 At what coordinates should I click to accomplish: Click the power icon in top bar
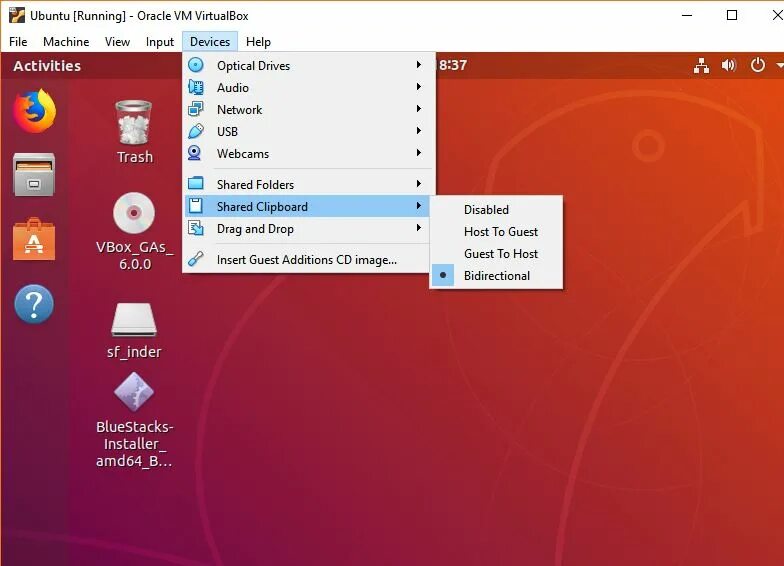click(x=758, y=65)
